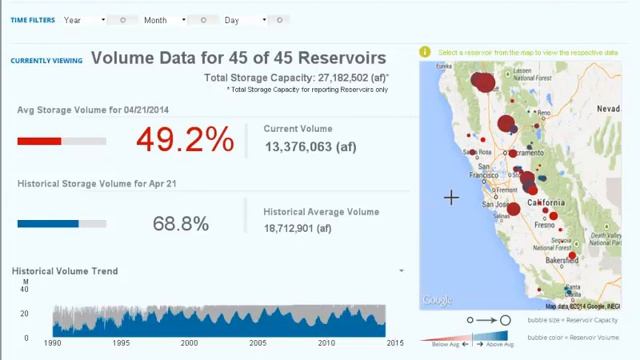
Task: Click the 68.8% historical storage value
Action: point(181,224)
